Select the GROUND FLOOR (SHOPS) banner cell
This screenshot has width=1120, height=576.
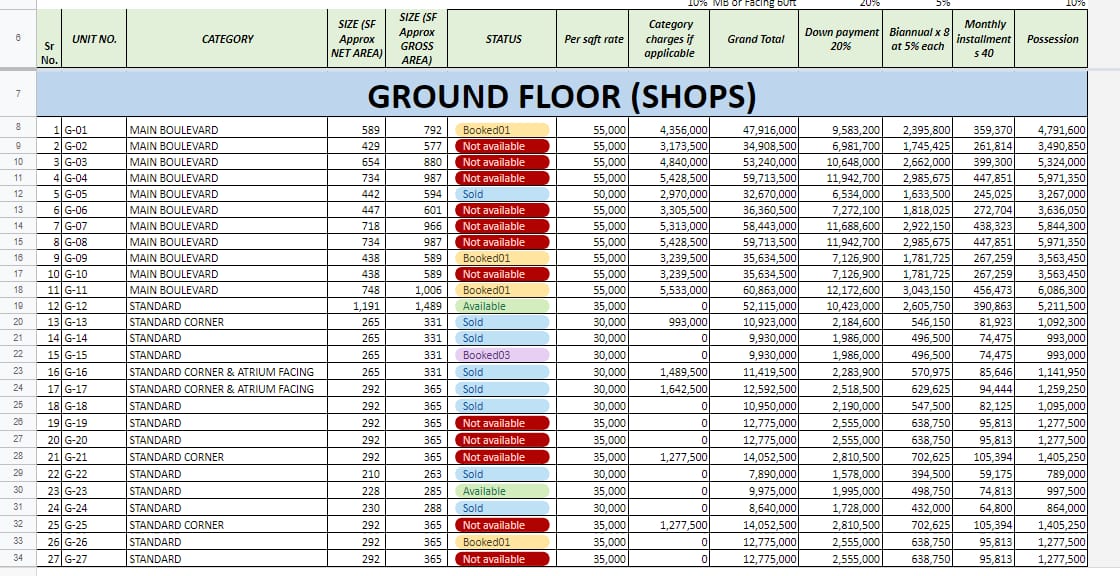pos(562,94)
